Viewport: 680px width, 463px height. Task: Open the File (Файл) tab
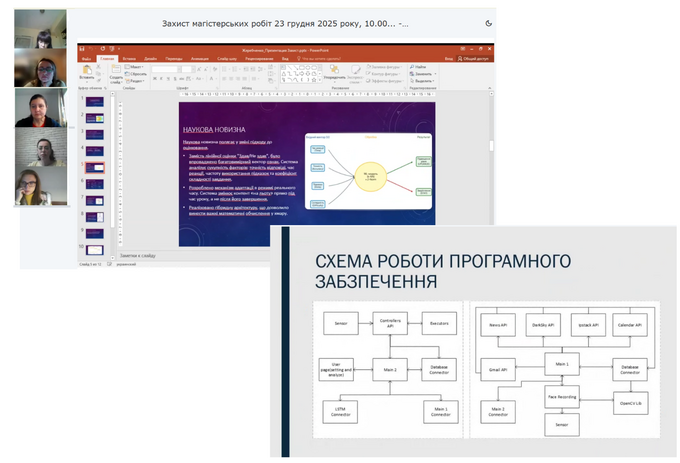86,59
